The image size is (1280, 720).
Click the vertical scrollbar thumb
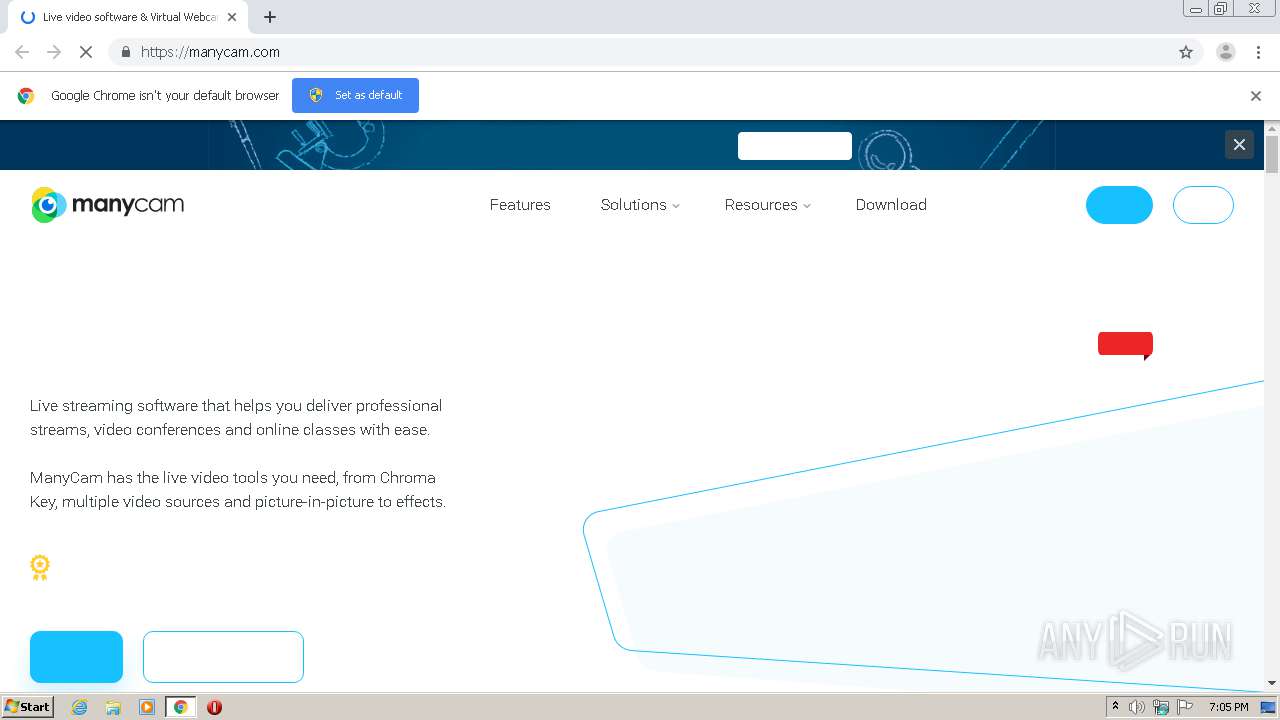tap(1272, 155)
